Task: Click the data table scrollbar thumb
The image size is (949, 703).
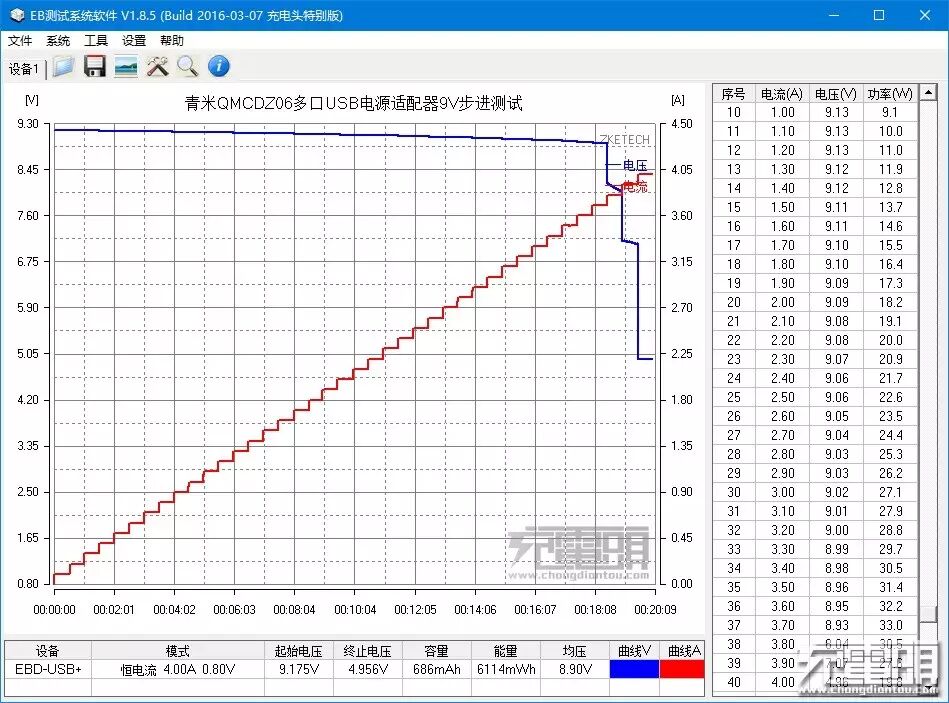Action: pyautogui.click(x=928, y=614)
